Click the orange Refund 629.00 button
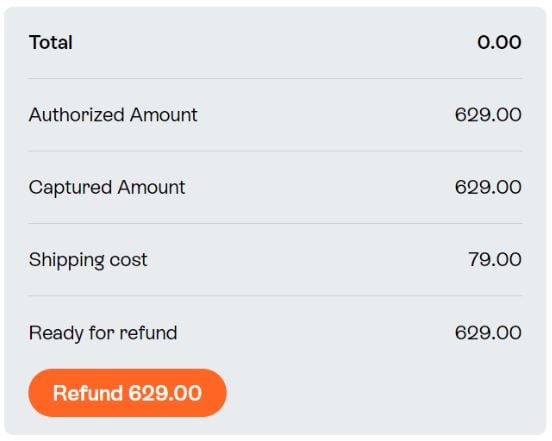 click(x=127, y=393)
